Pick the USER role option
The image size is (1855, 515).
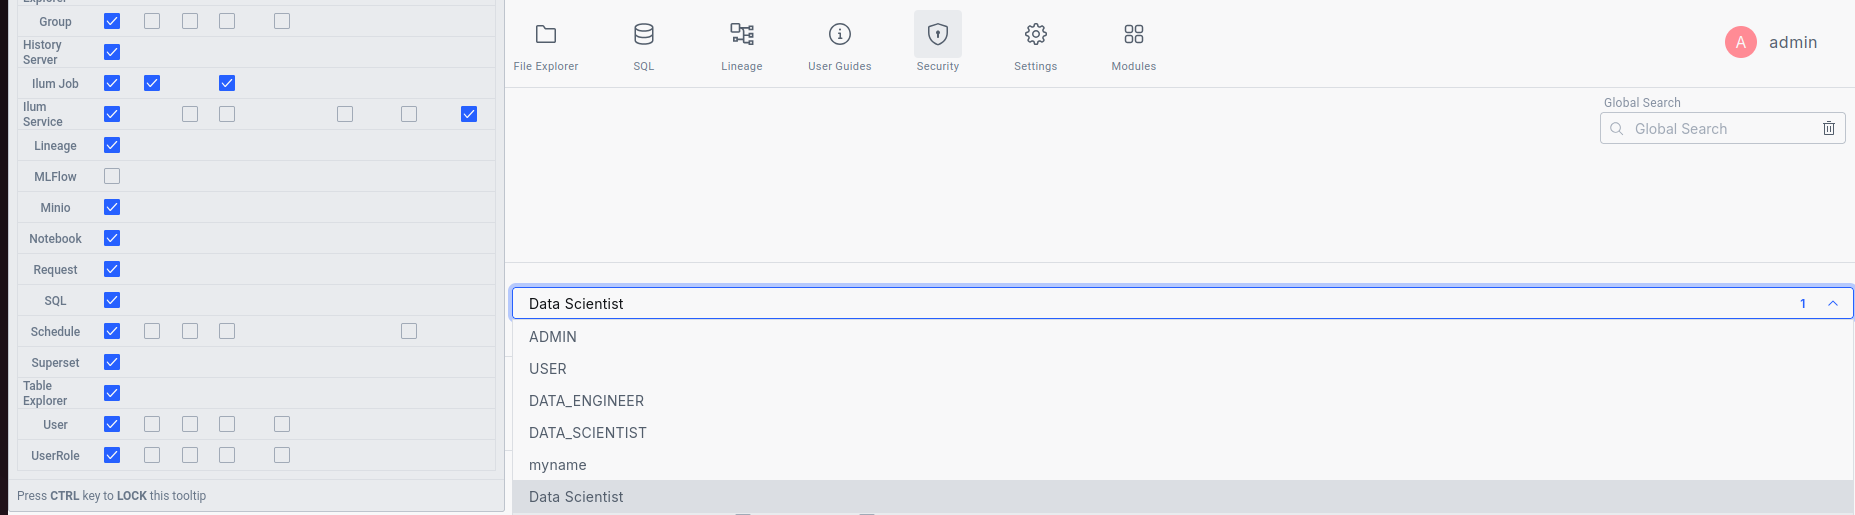[x=548, y=369]
